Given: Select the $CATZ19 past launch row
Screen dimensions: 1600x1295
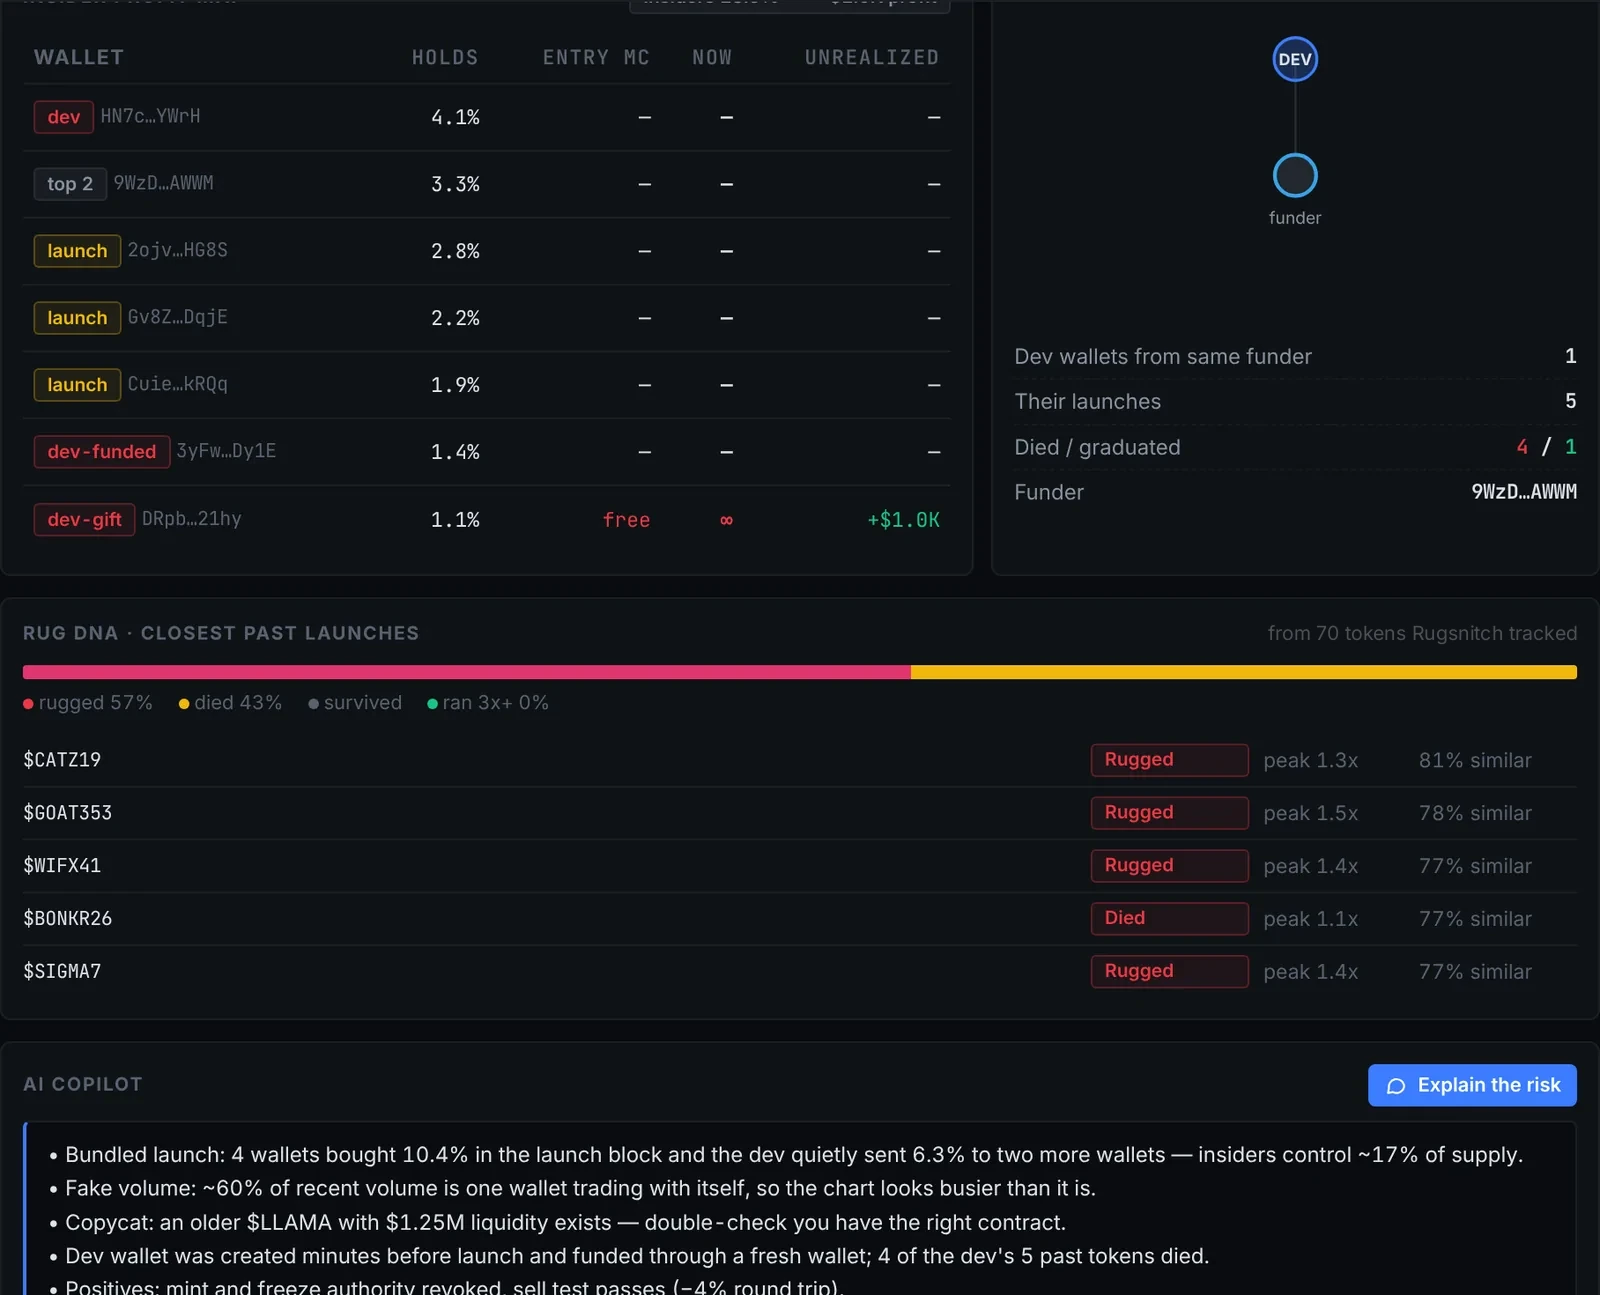Looking at the screenshot, I should [x=800, y=760].
